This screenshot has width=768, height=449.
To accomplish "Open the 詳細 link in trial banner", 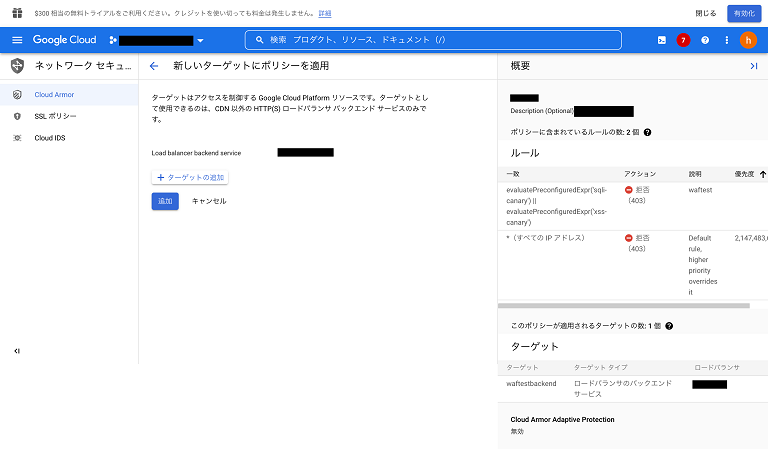I will point(325,13).
